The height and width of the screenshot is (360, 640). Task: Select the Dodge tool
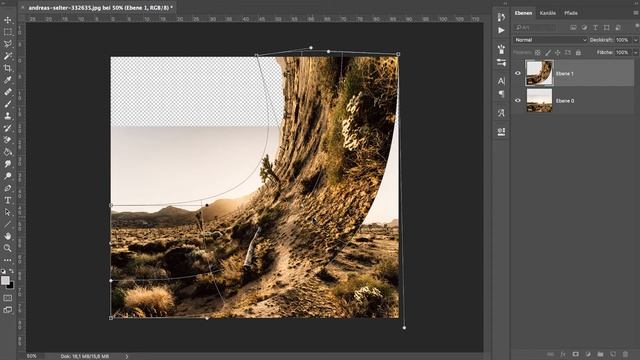[x=8, y=176]
